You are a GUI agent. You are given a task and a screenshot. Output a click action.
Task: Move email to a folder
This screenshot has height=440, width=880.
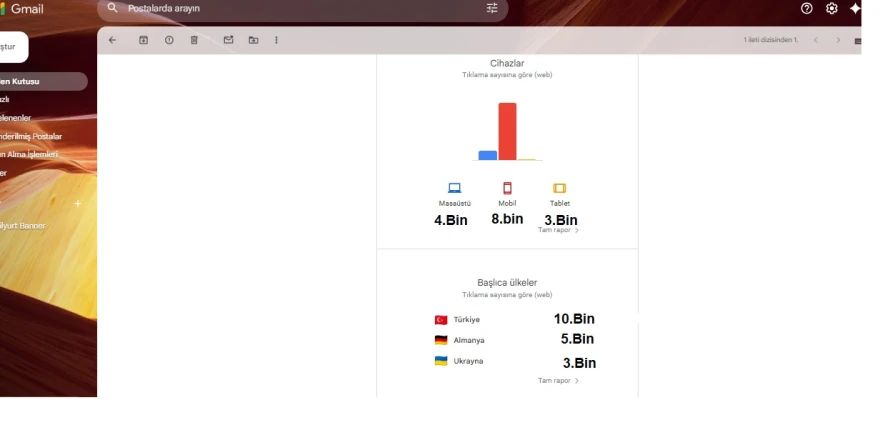(254, 40)
